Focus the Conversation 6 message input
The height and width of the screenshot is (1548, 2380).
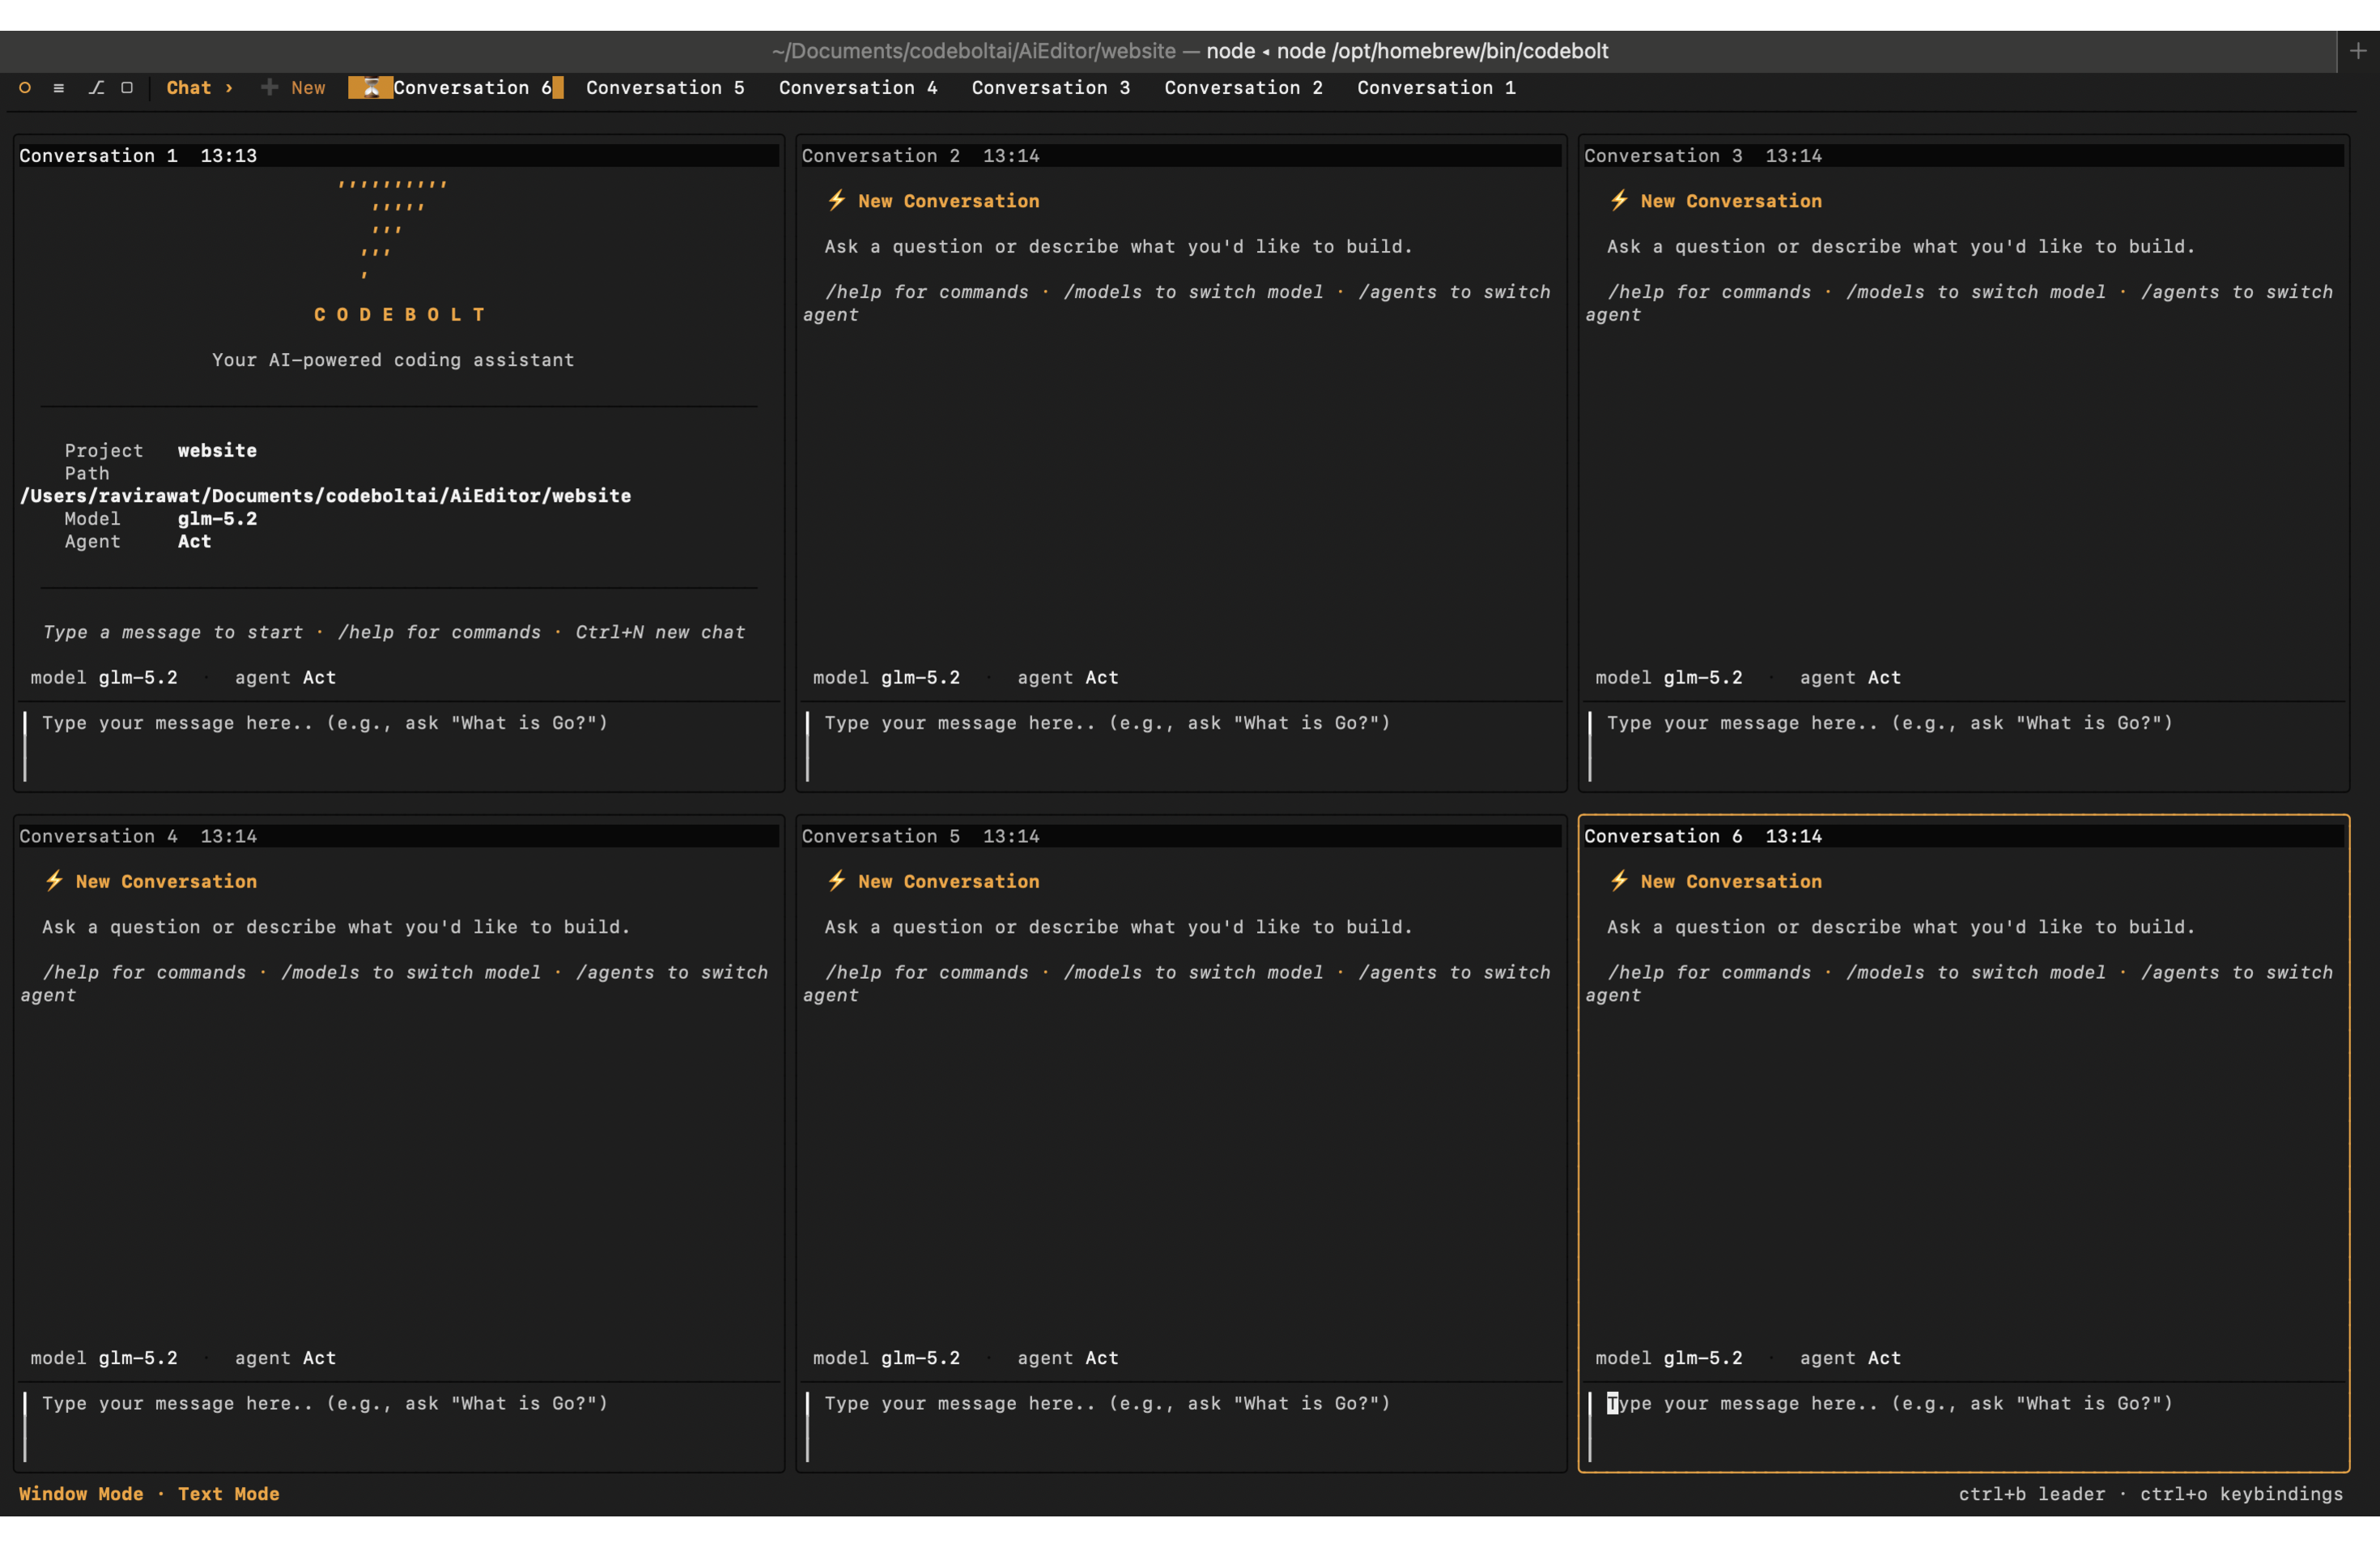click(1965, 1426)
